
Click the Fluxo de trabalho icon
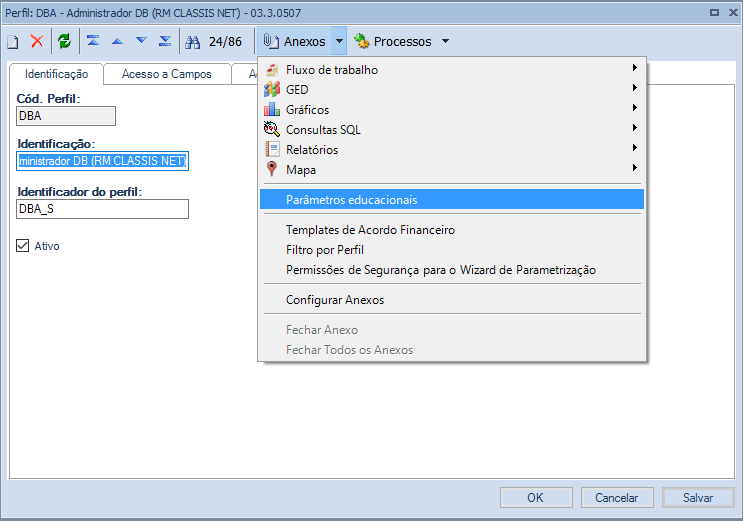click(272, 70)
